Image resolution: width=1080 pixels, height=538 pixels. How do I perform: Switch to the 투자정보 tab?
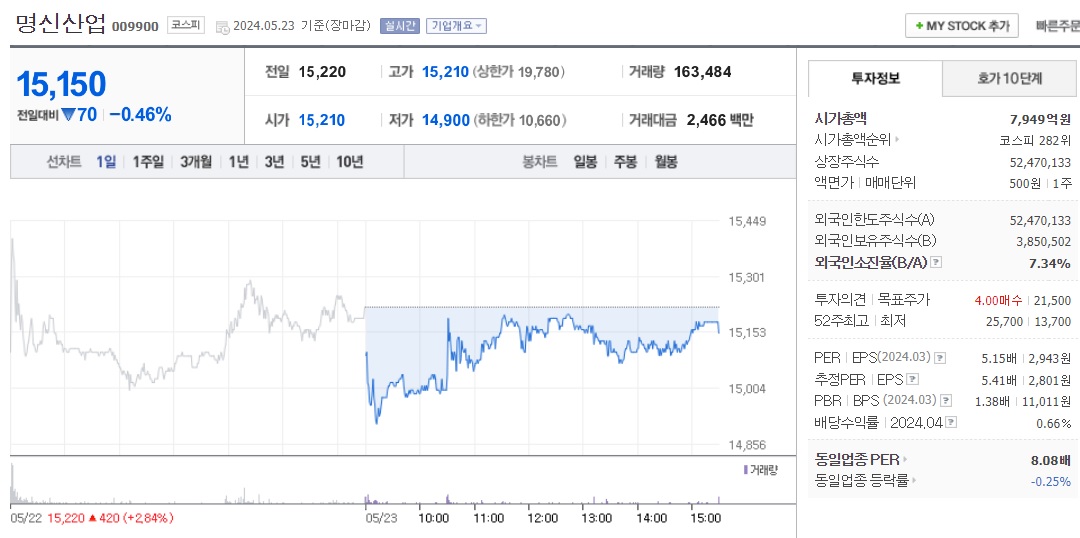875,79
